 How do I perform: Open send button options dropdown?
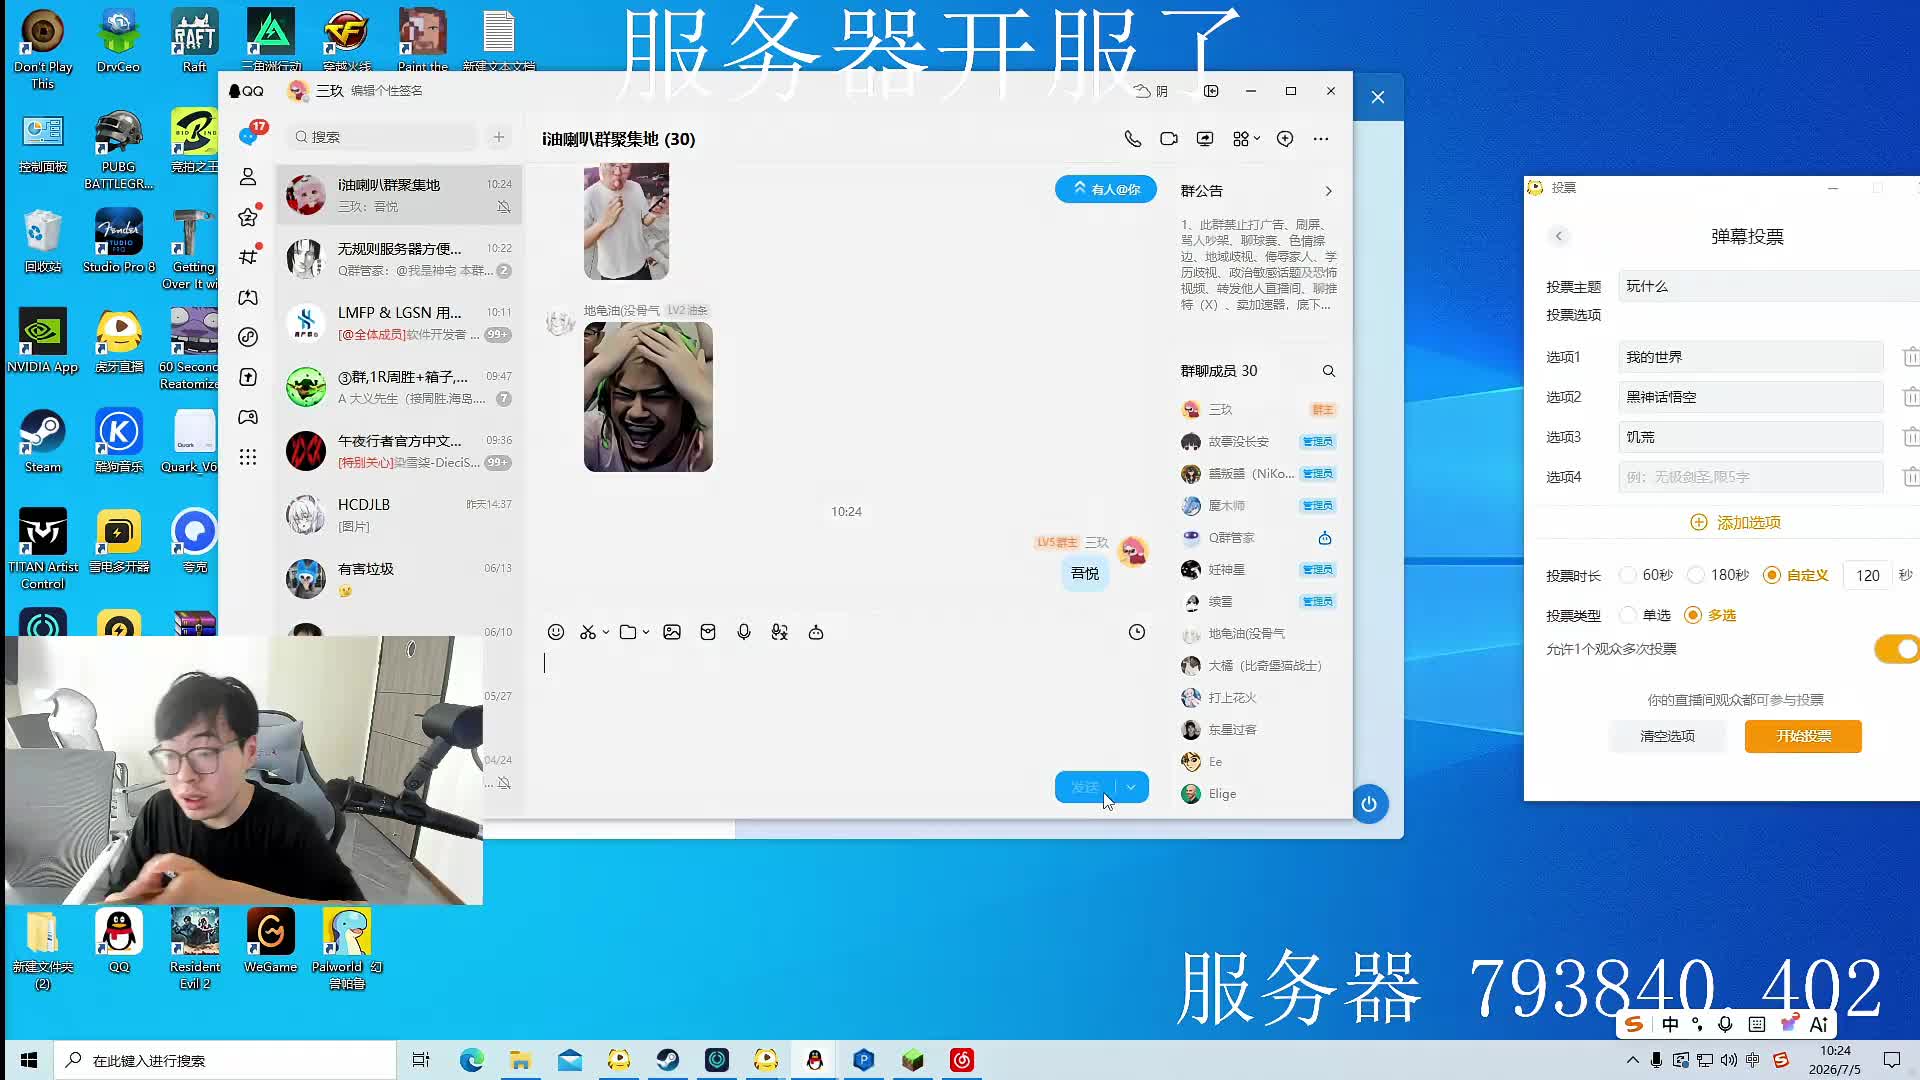(x=1131, y=787)
